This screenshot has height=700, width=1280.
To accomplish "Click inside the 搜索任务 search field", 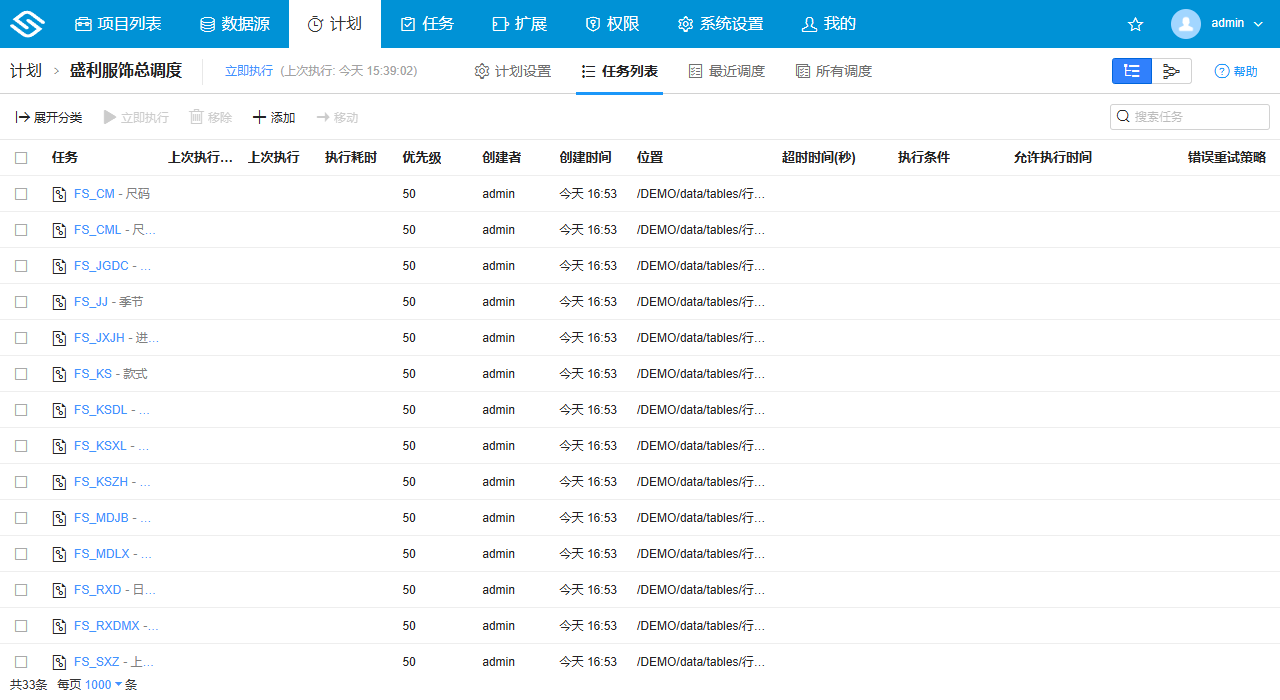I will click(1190, 116).
